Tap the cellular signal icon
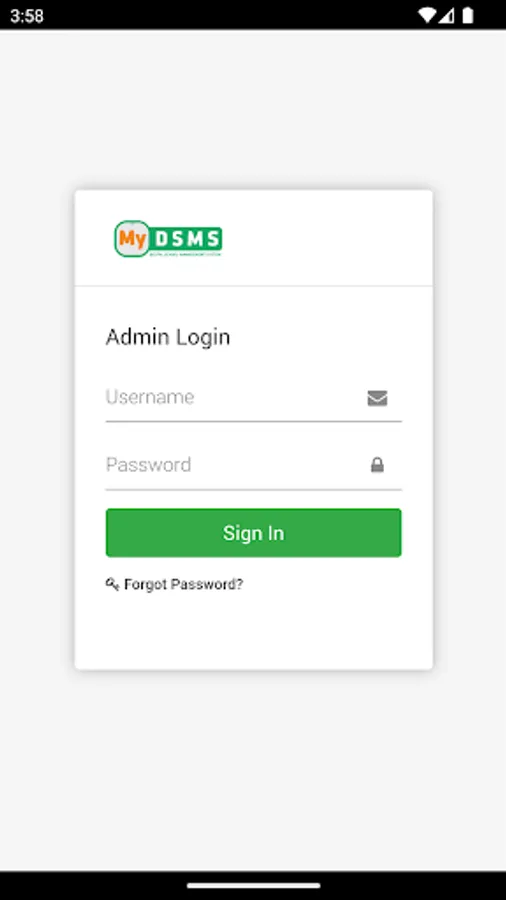Image resolution: width=506 pixels, height=900 pixels. 447,15
